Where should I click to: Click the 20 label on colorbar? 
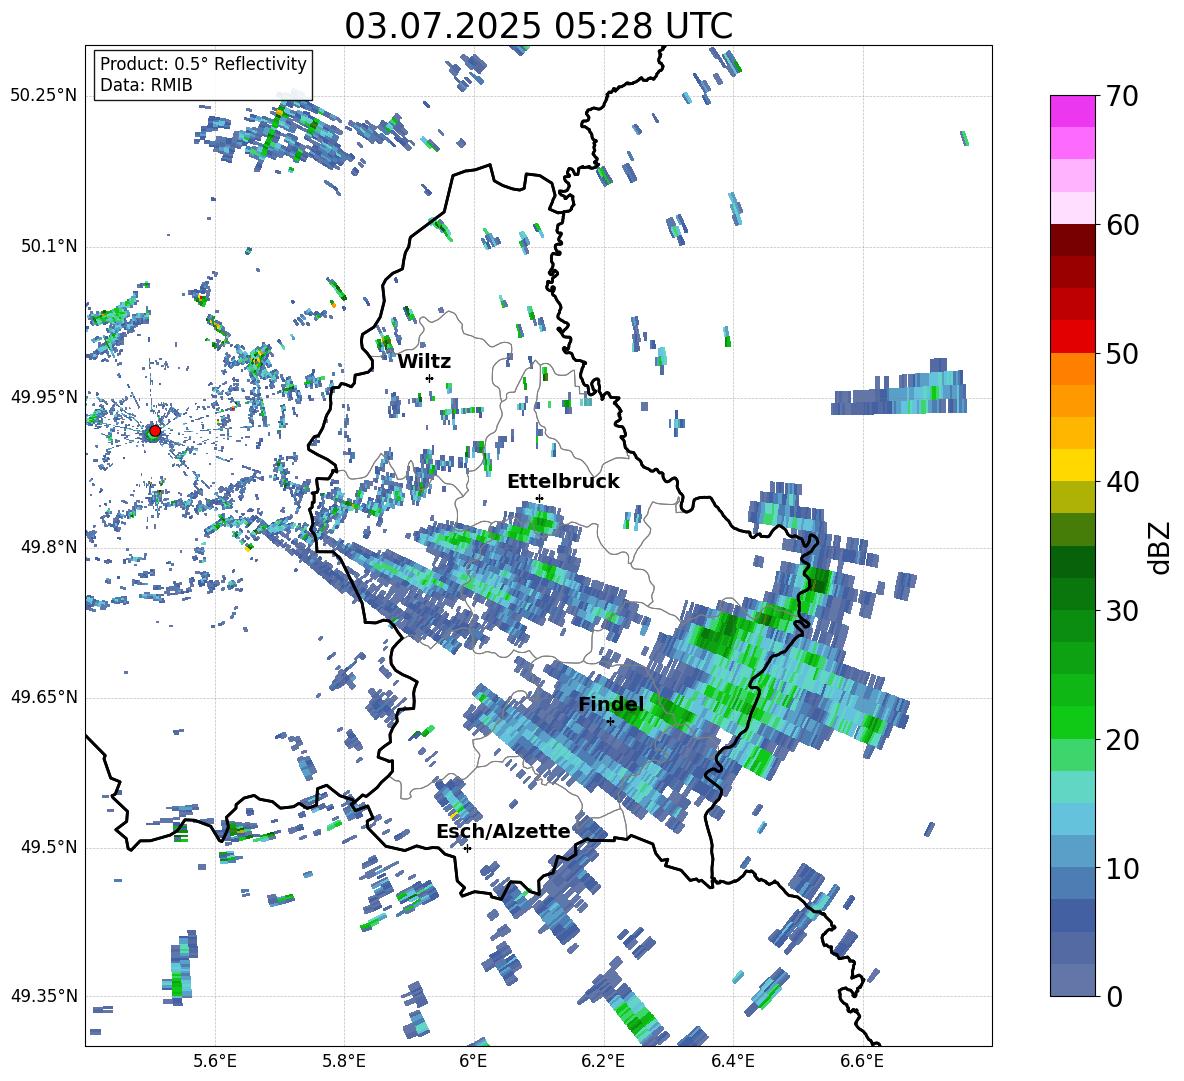tap(1123, 740)
